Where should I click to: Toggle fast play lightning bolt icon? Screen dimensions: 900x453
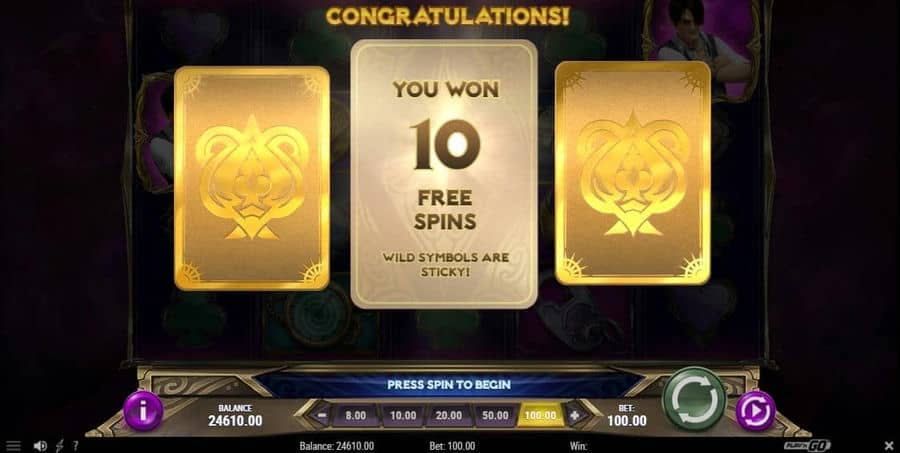60,446
